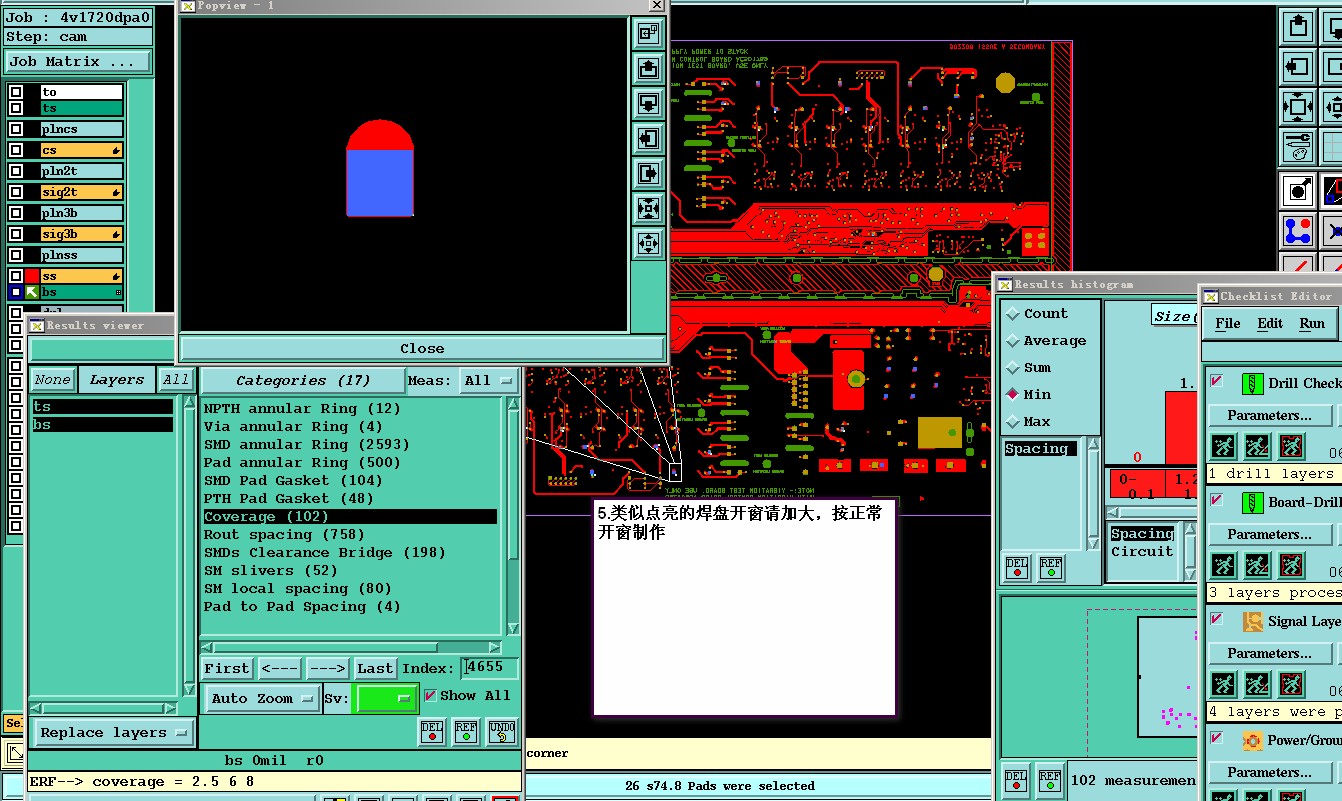Click DEL icon in Results viewer

(x=431, y=732)
